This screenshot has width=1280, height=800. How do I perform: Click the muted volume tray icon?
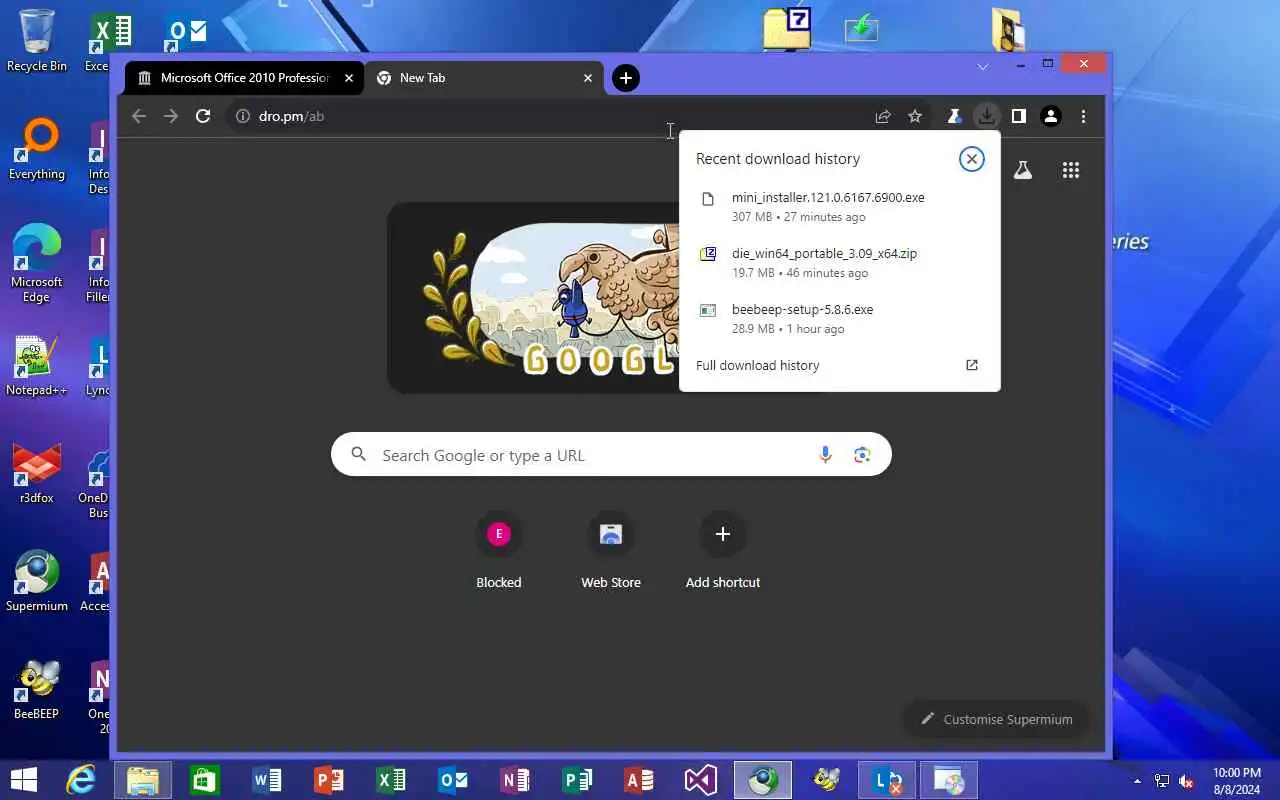(1186, 780)
